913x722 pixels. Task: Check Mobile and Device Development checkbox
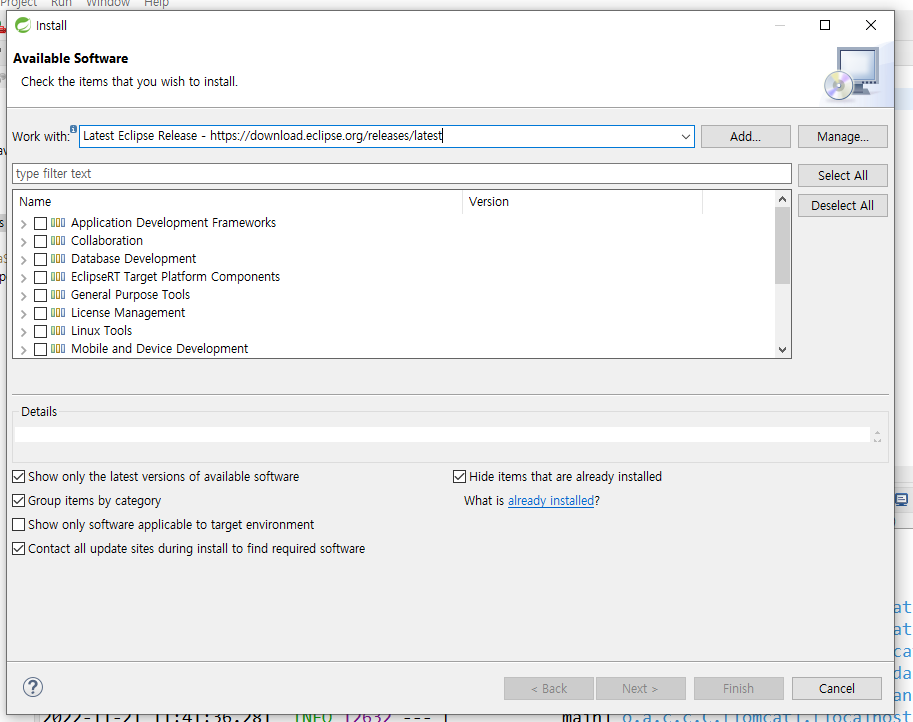40,349
